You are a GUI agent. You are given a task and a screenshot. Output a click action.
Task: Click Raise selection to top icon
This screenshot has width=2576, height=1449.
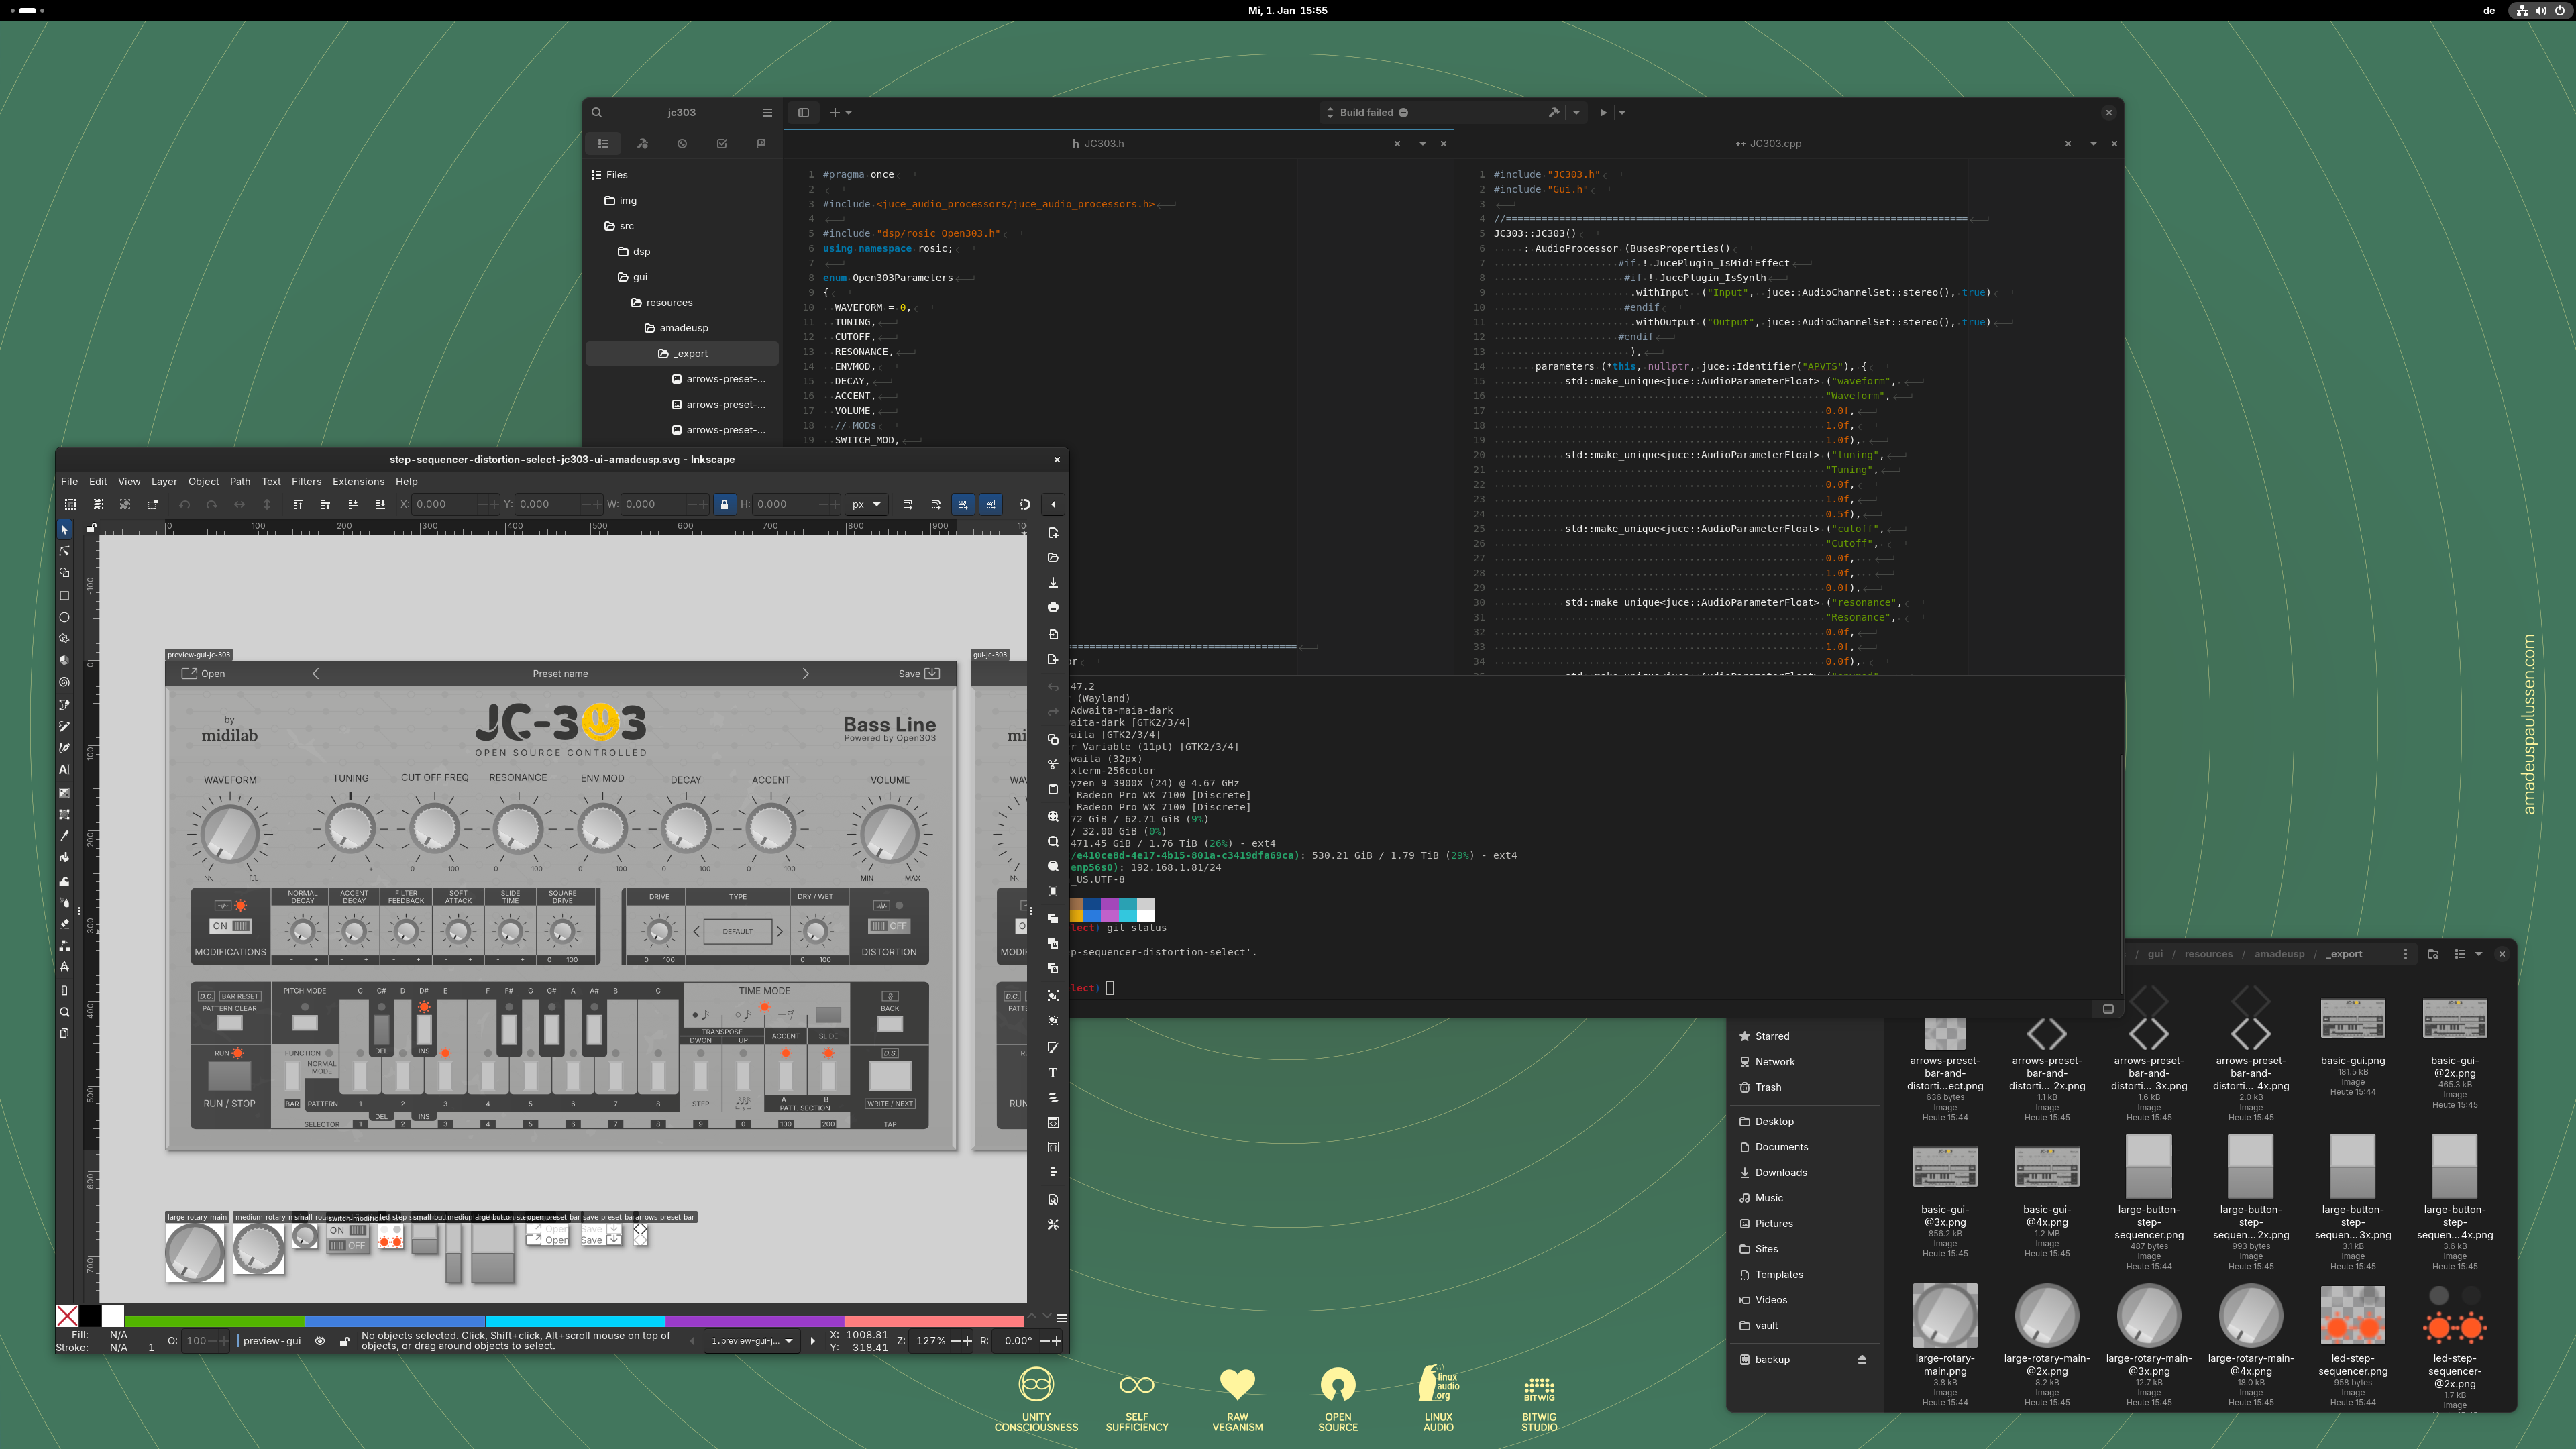click(x=297, y=504)
